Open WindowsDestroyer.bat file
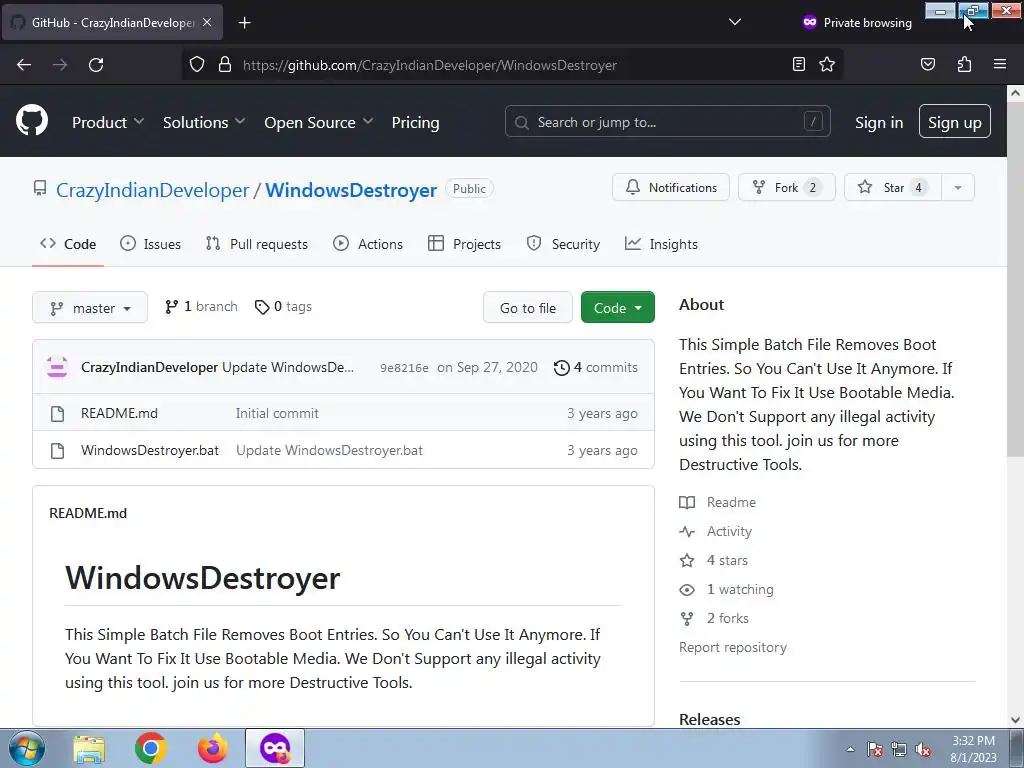Image resolution: width=1024 pixels, height=768 pixels. coord(150,451)
